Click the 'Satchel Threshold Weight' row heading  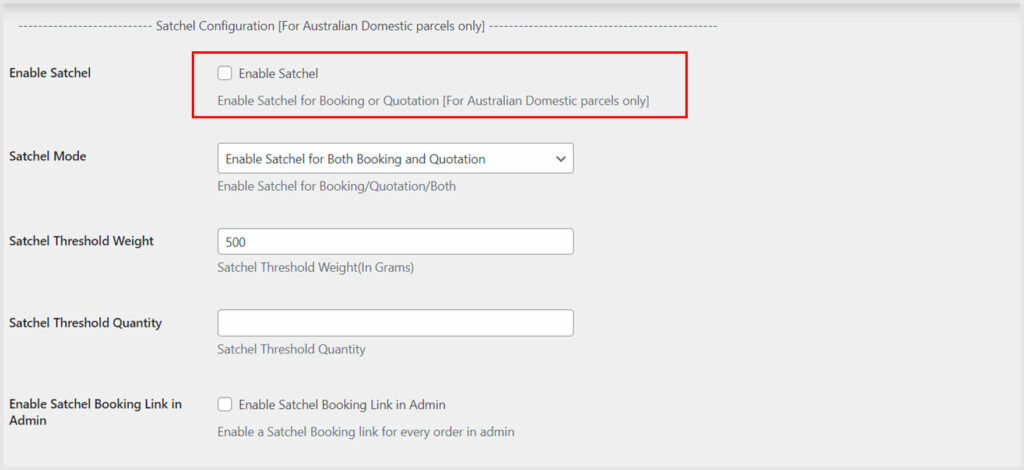[x=81, y=241]
